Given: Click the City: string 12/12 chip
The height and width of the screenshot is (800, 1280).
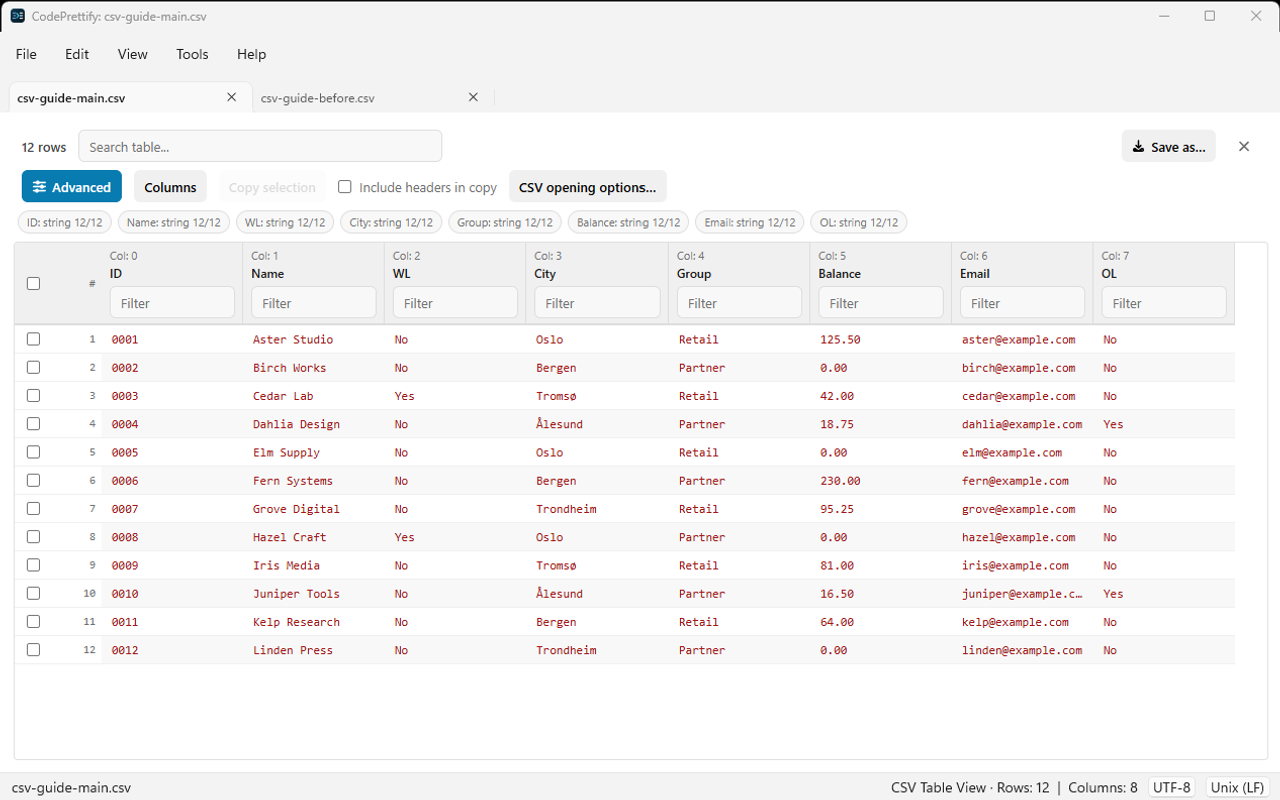Looking at the screenshot, I should point(391,222).
